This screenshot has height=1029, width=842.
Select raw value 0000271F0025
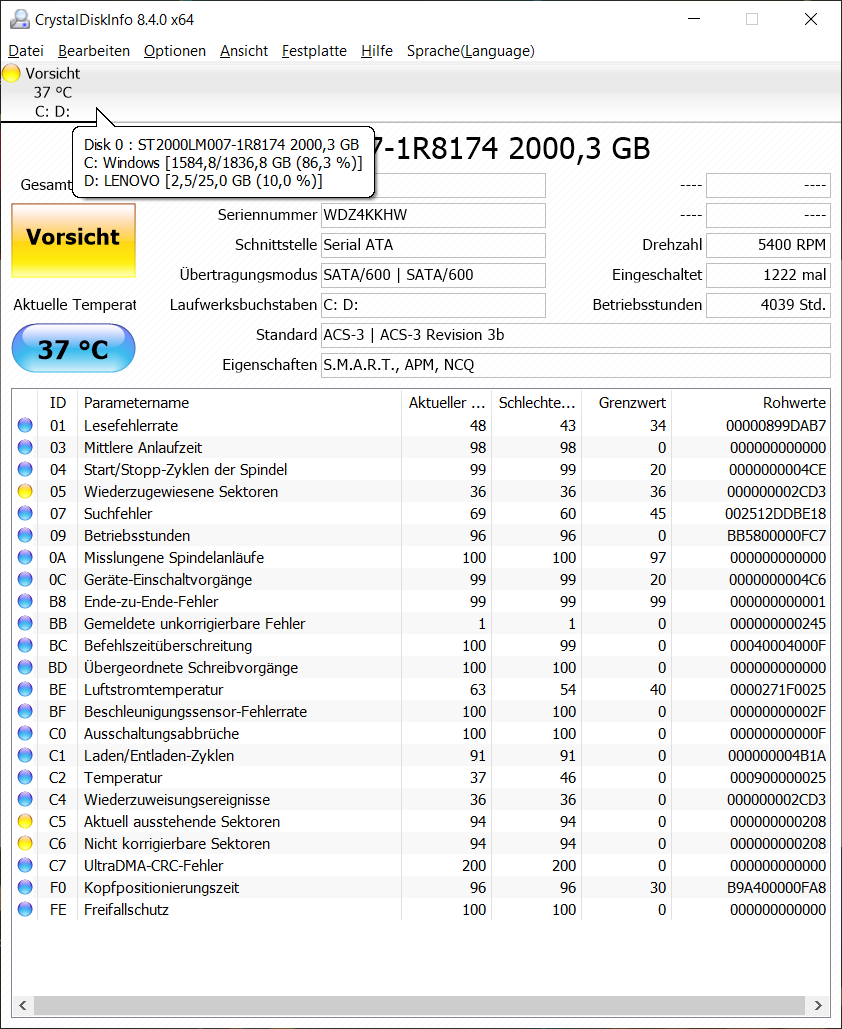coord(778,690)
